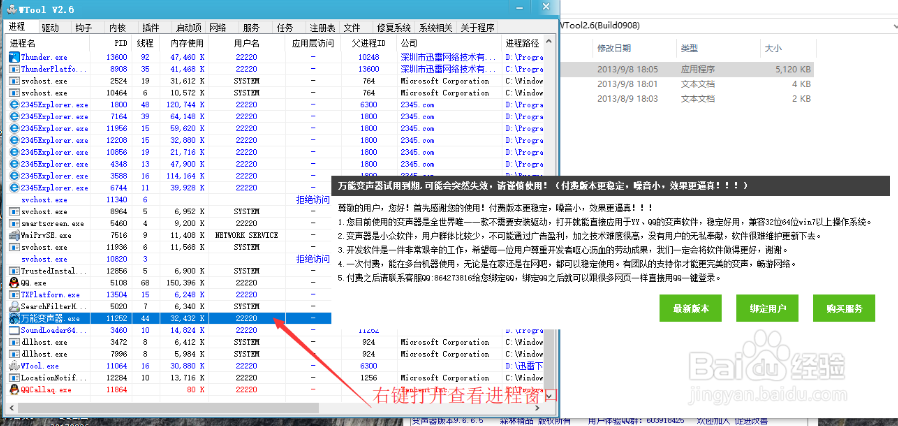Screen dimensions: 898x426
Task: Click the green 购买服务 button
Action: [844, 309]
